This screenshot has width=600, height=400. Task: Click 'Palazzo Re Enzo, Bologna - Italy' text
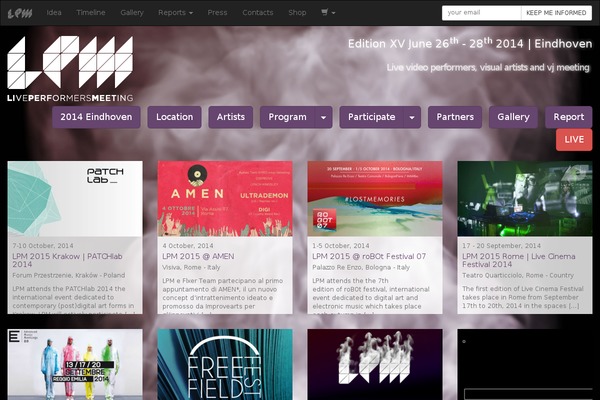(x=361, y=267)
